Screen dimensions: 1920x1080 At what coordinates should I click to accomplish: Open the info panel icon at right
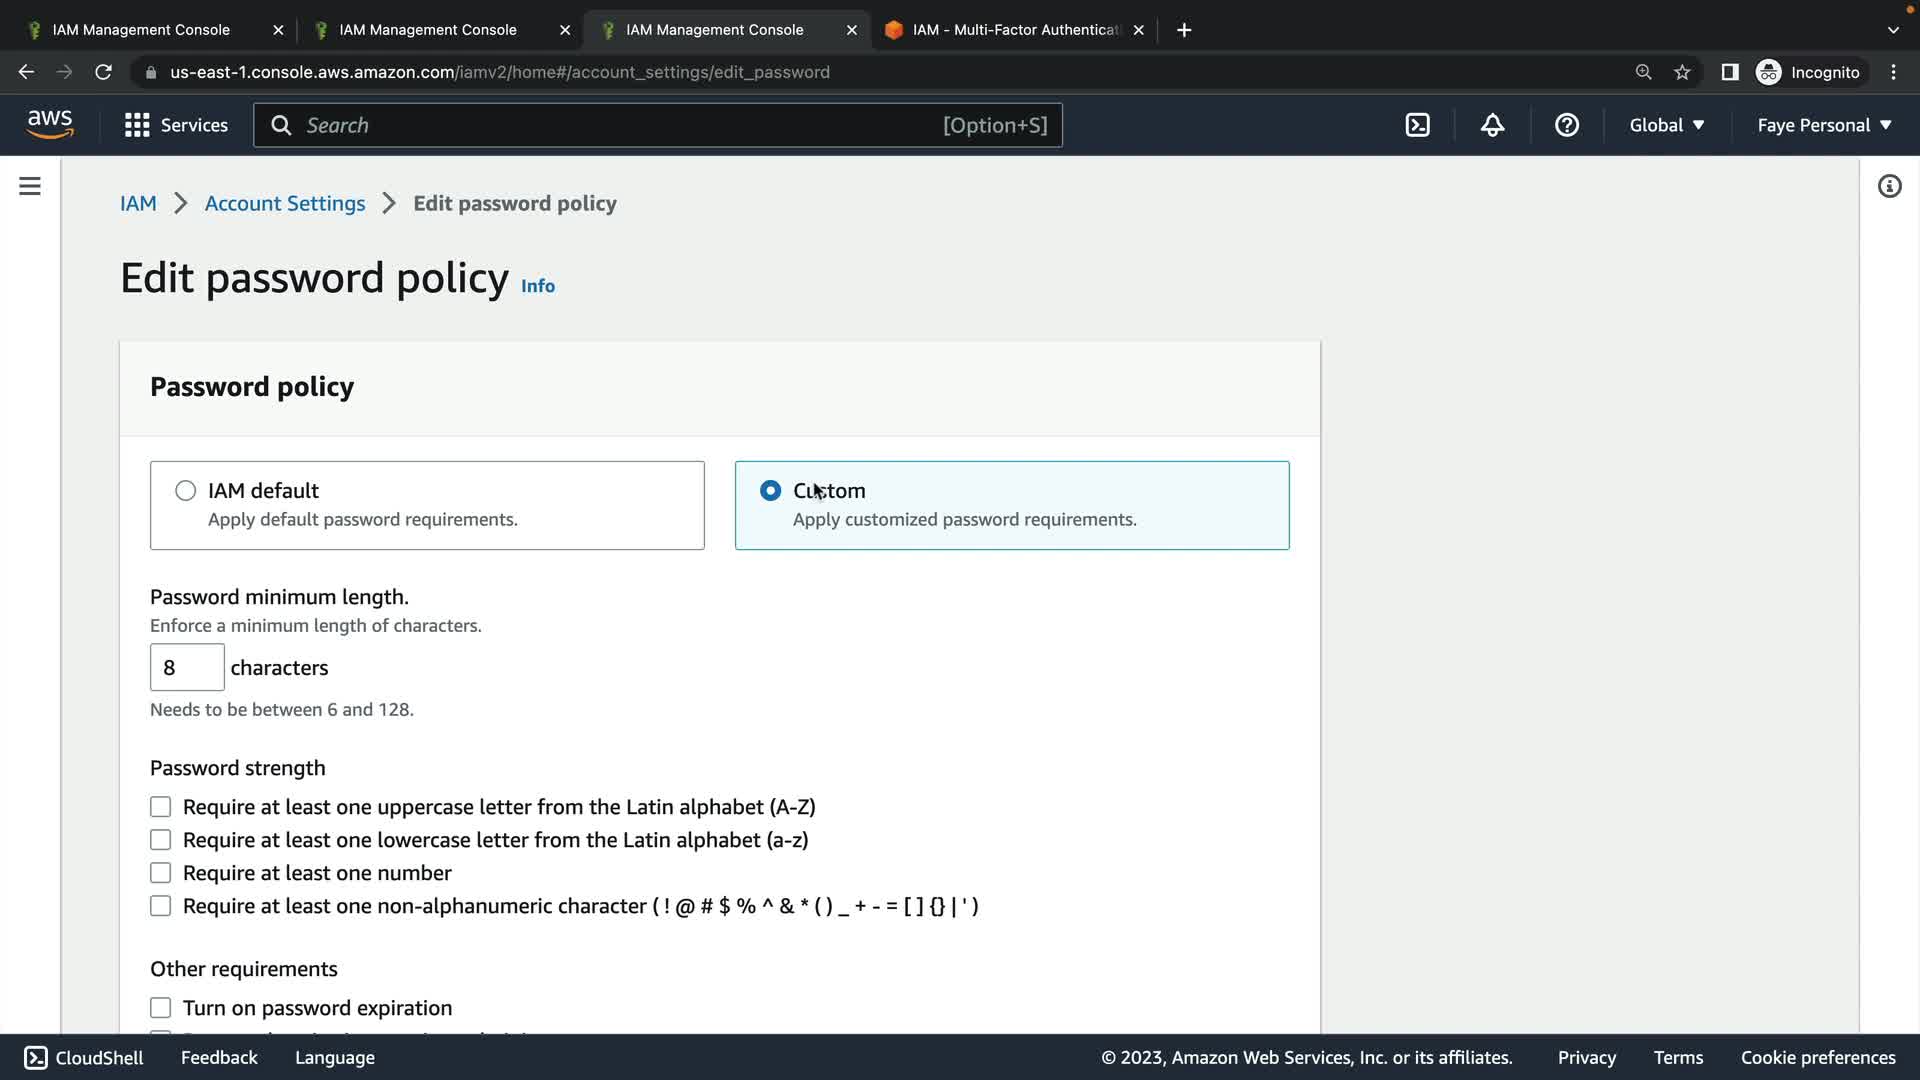click(1889, 186)
